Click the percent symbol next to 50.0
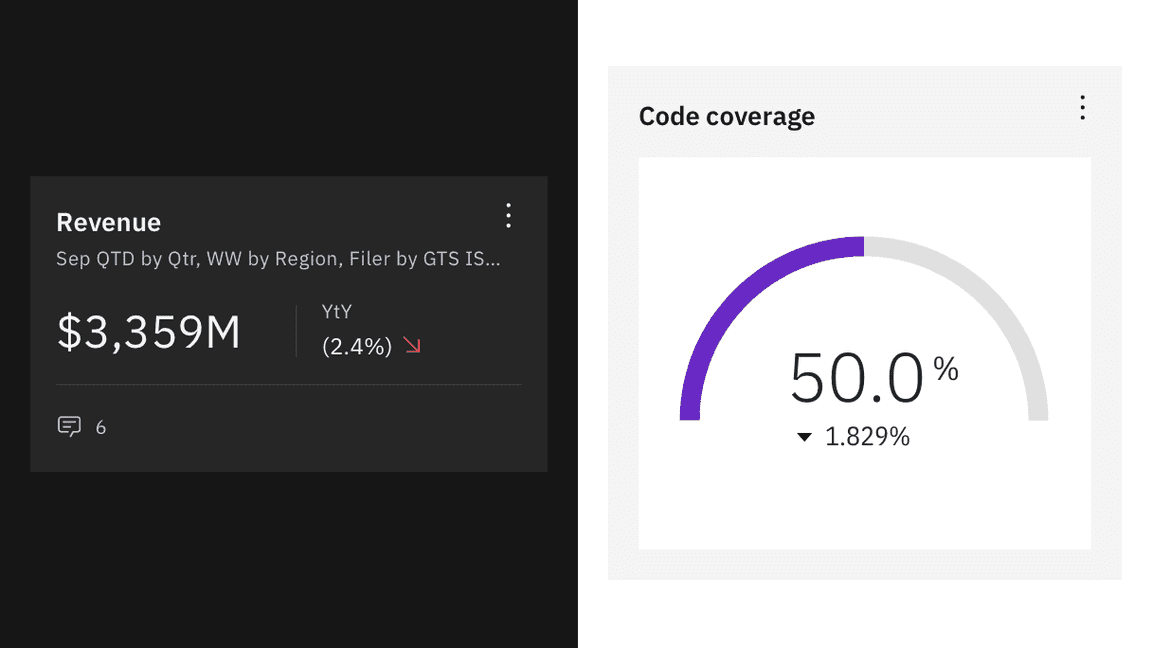Viewport: 1152px width, 648px height. [x=945, y=370]
